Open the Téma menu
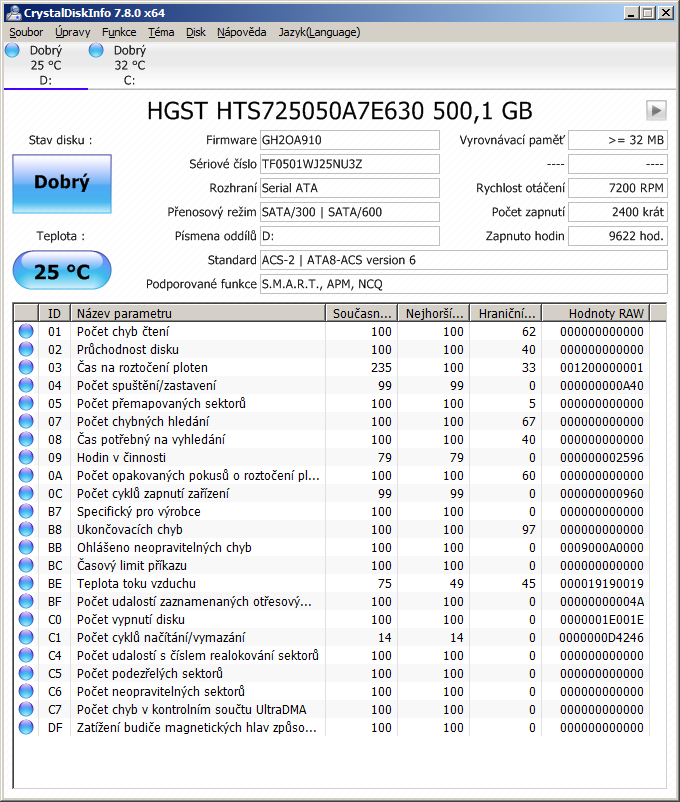 161,32
